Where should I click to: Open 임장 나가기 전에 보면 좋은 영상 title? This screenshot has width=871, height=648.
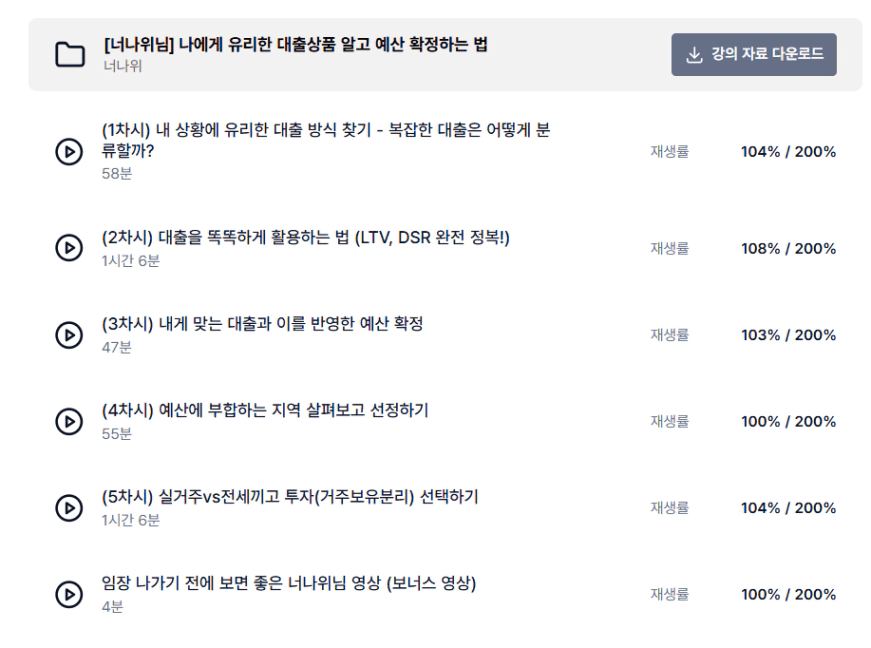pyautogui.click(x=289, y=583)
